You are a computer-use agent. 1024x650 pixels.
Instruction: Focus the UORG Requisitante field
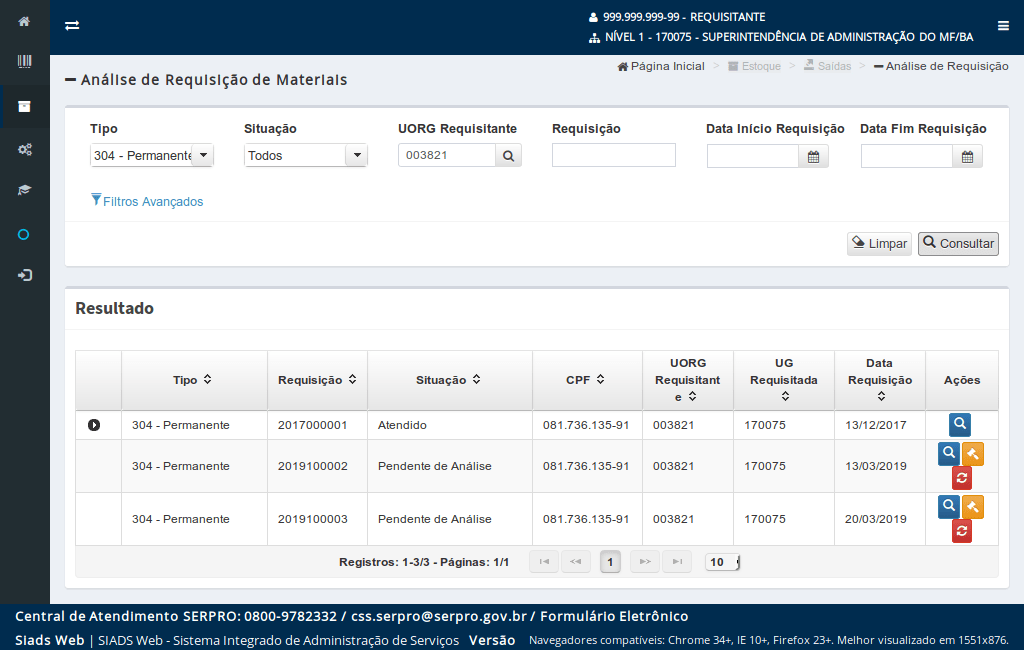[447, 155]
